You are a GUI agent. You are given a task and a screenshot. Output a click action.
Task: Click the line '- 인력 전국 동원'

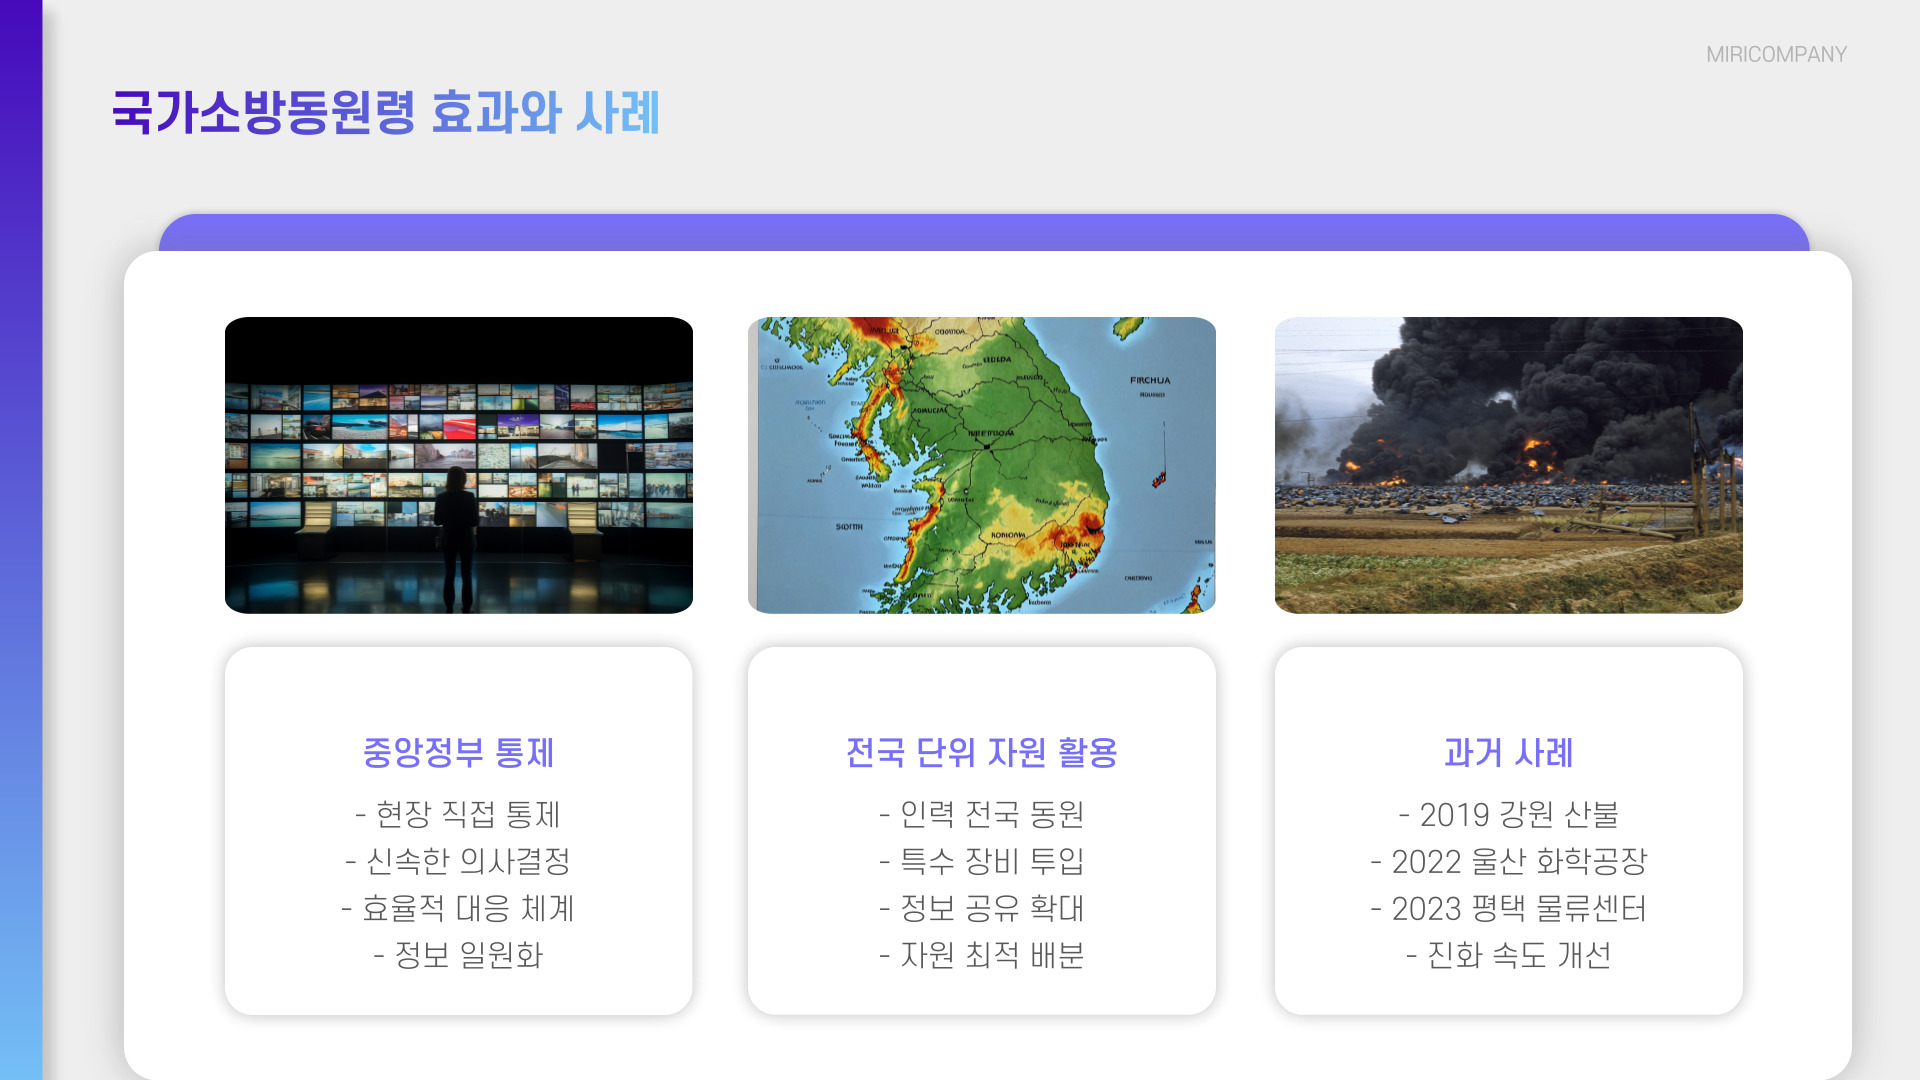pos(981,814)
